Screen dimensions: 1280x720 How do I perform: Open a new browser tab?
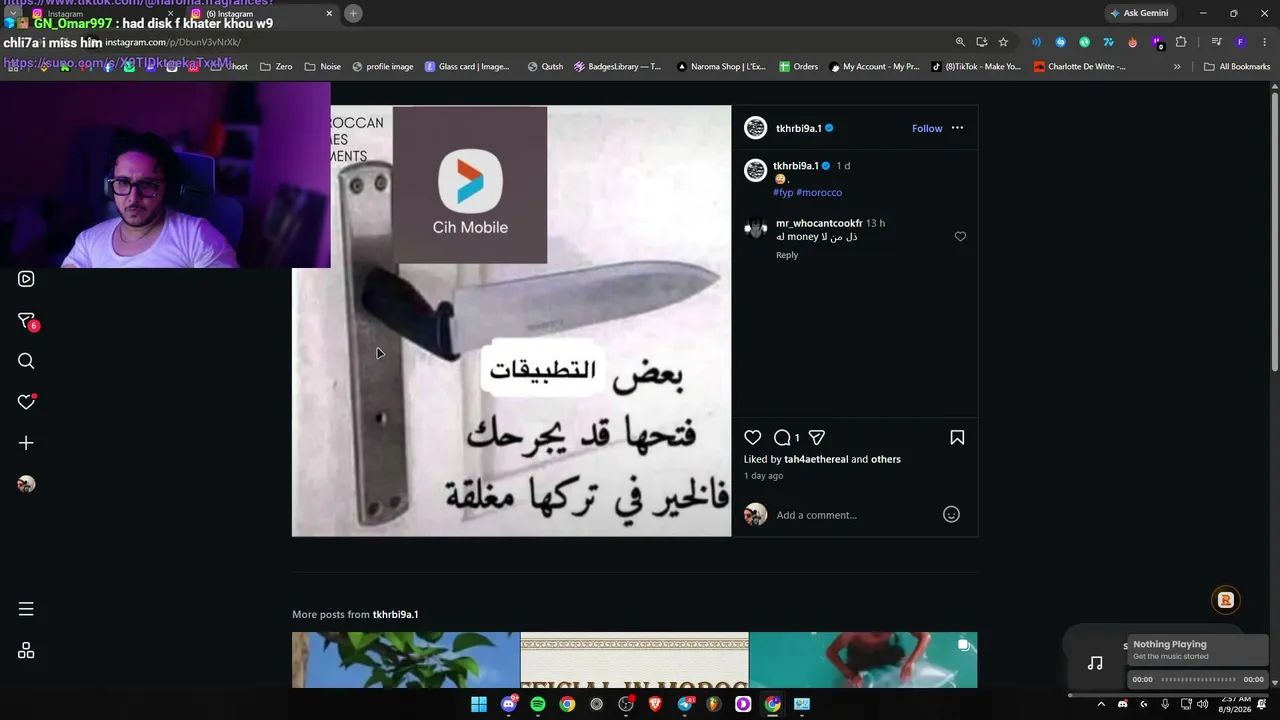click(353, 13)
